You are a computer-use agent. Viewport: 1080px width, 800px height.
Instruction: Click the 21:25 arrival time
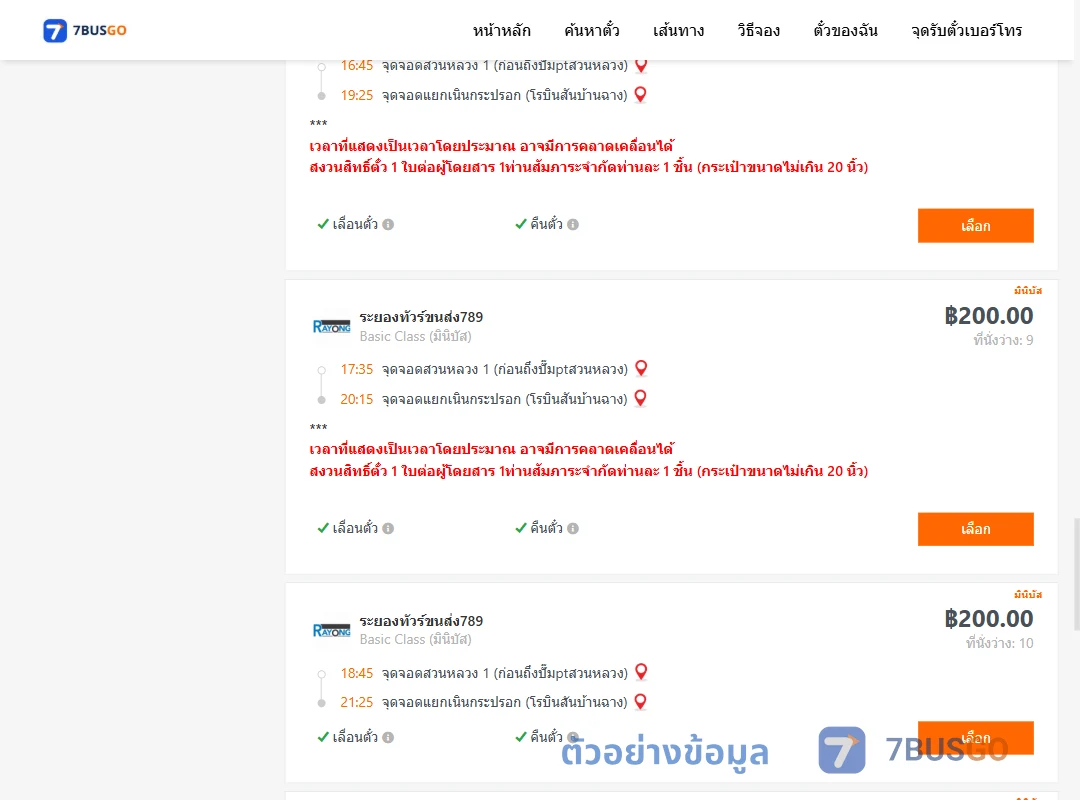tap(356, 702)
